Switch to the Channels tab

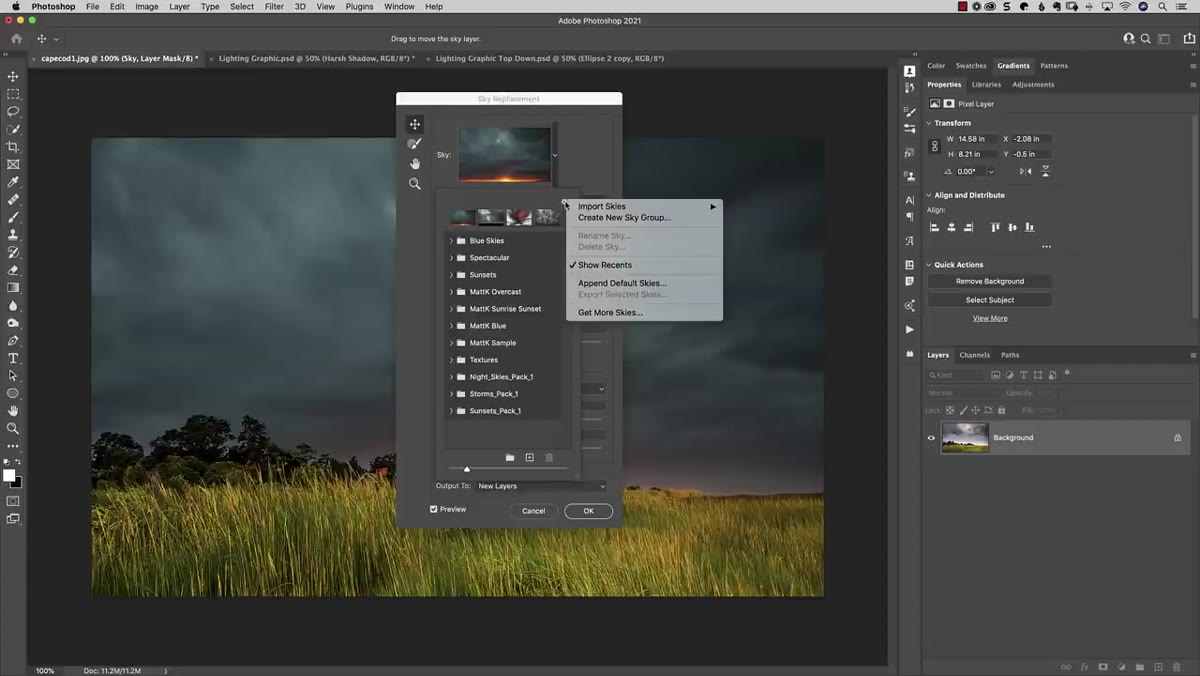point(974,355)
